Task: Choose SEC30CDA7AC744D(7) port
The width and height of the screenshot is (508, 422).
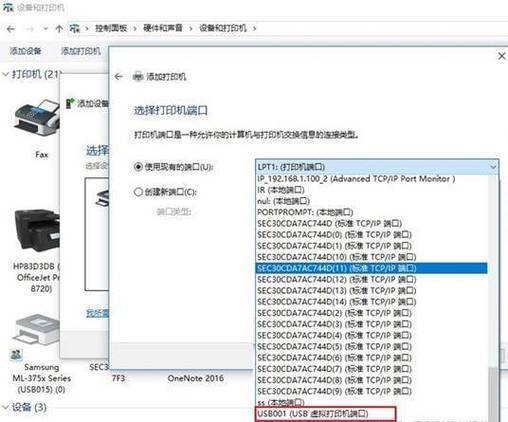Action: click(x=372, y=369)
